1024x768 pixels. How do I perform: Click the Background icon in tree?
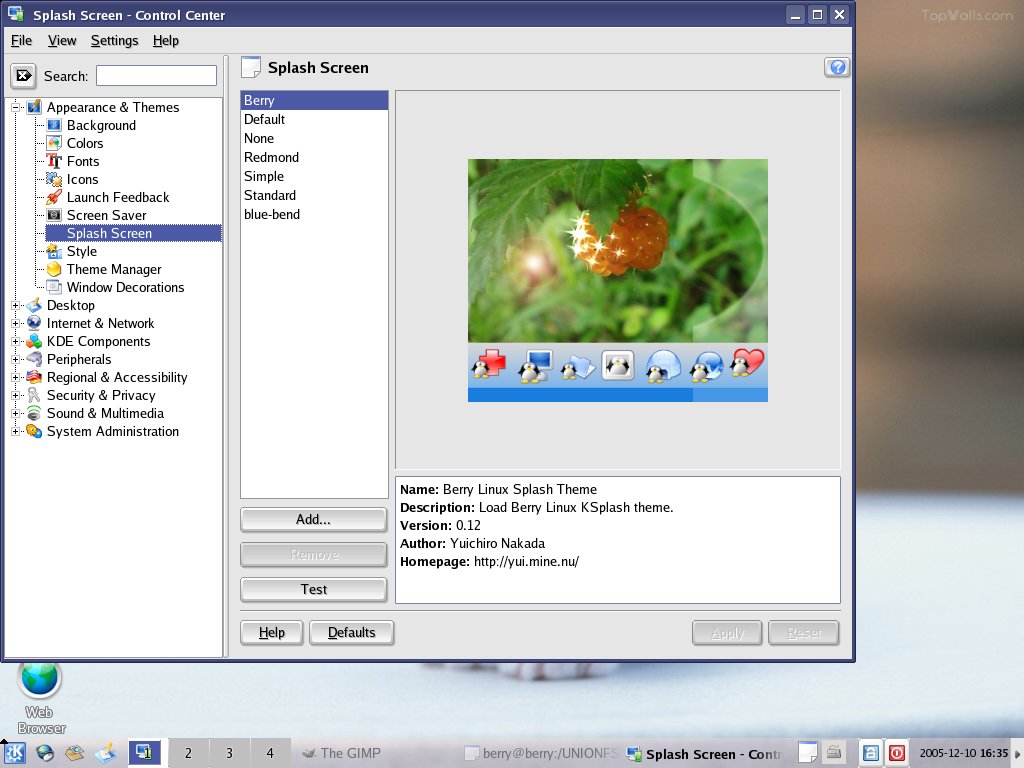click(x=54, y=125)
